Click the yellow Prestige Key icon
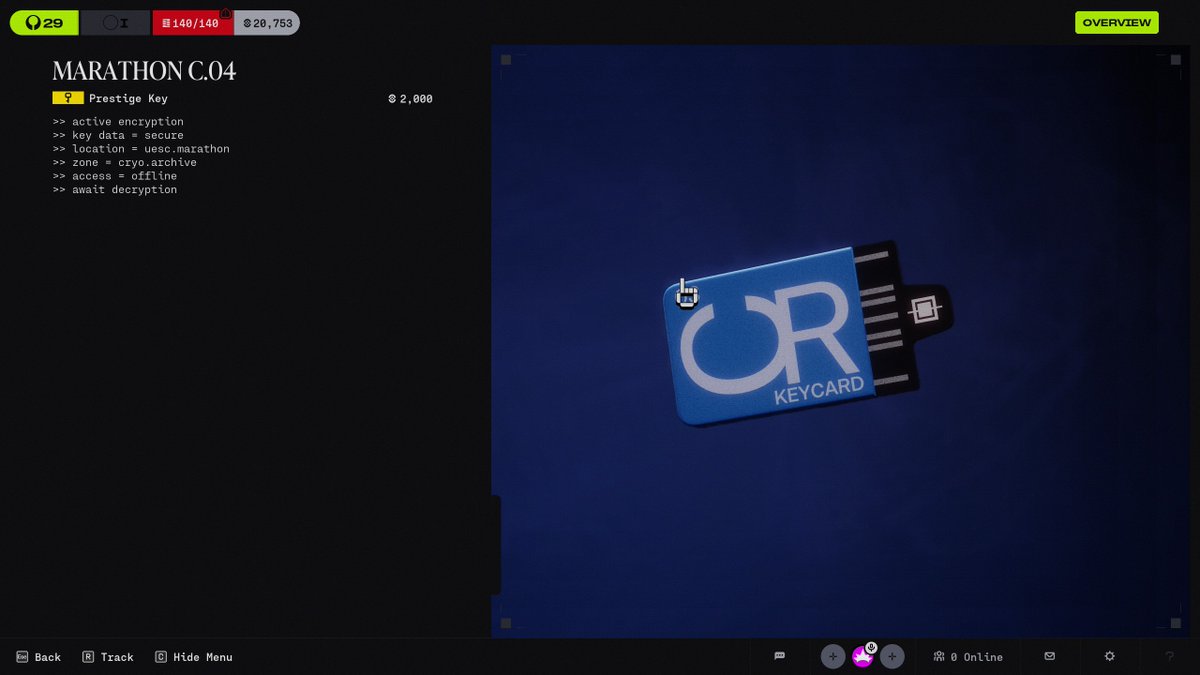This screenshot has height=675, width=1200. 68,98
